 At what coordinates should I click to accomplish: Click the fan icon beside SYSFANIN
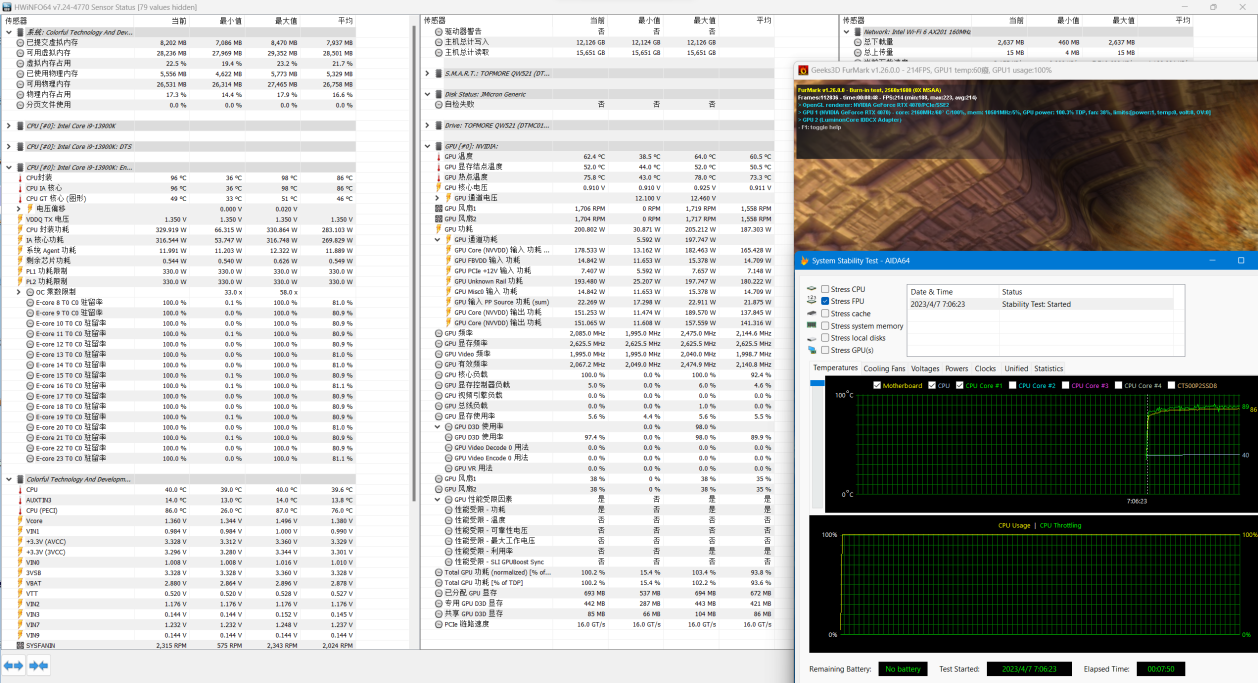click(20, 645)
